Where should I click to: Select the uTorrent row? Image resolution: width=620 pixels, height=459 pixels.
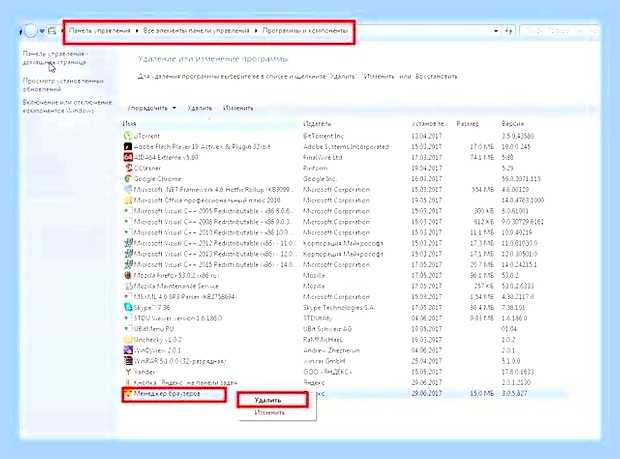tap(346, 136)
